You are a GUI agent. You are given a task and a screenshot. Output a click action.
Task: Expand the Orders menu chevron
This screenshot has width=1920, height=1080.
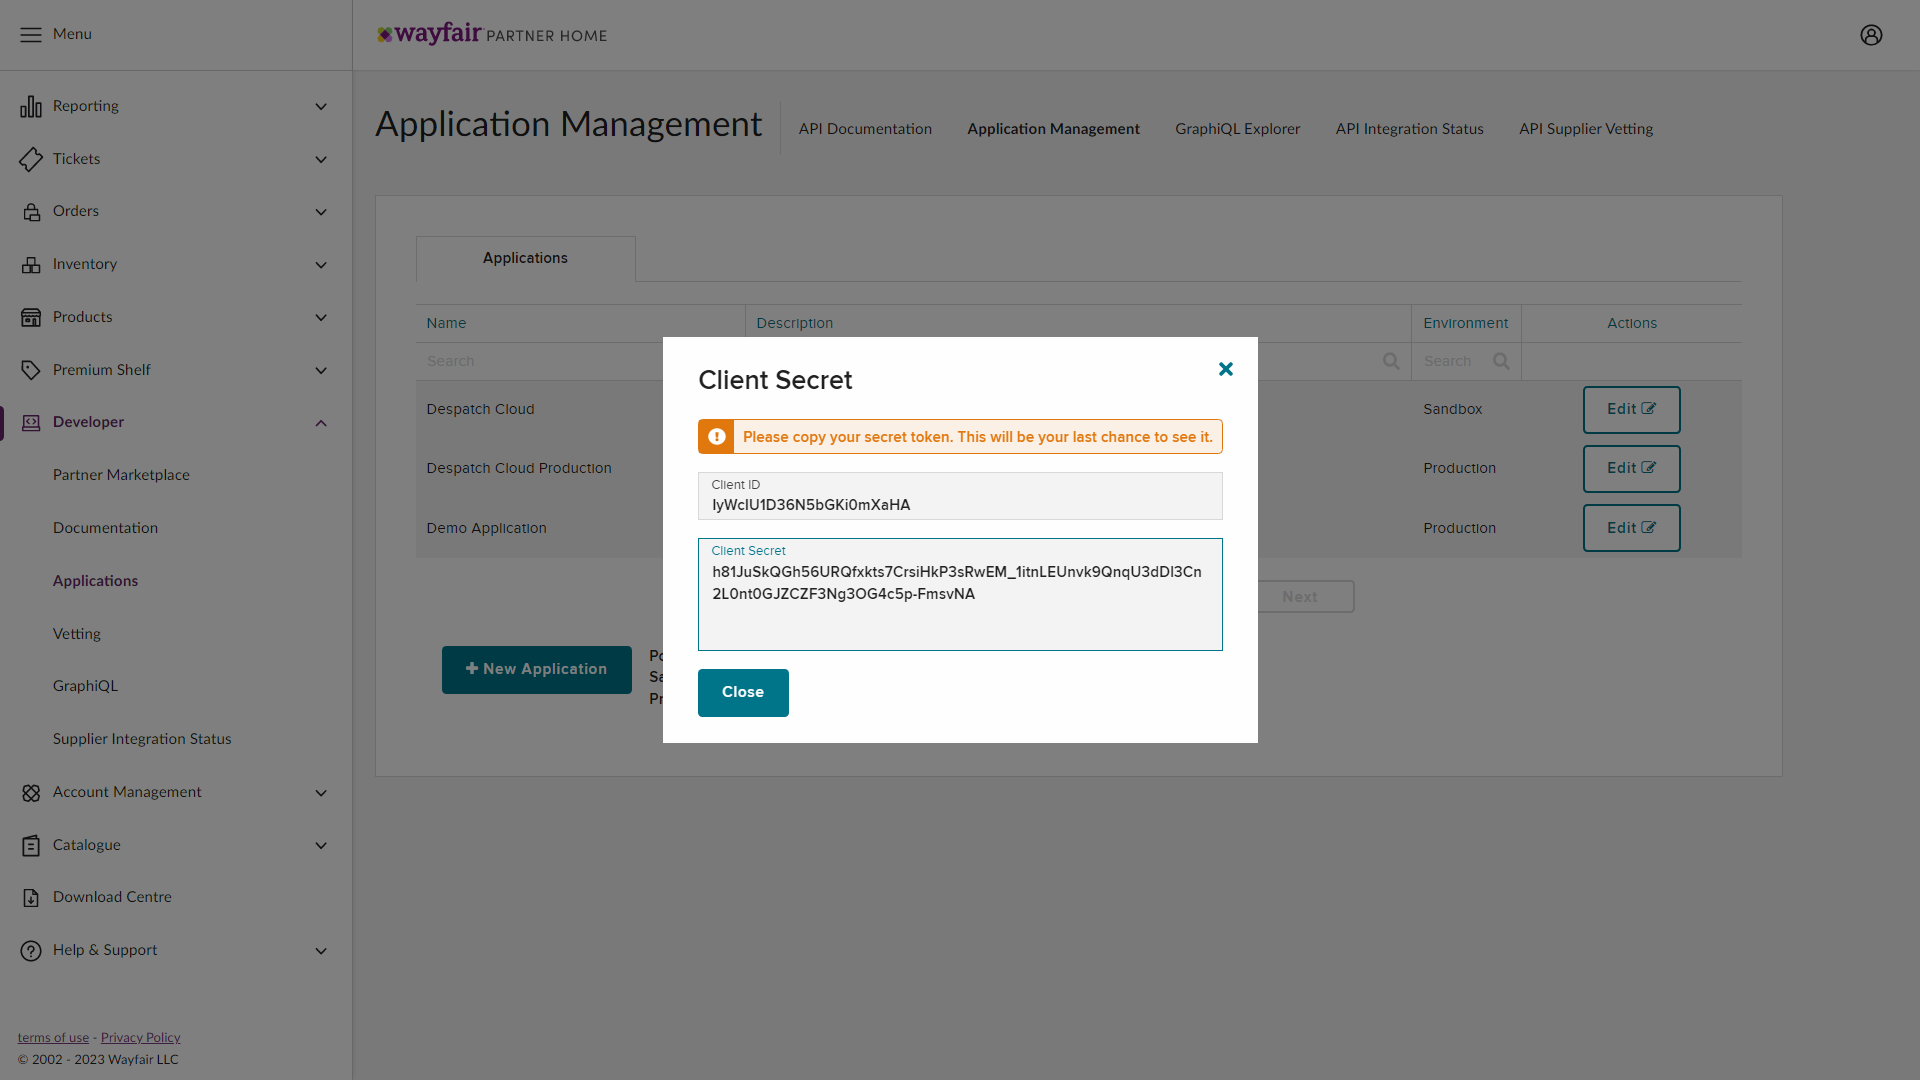click(321, 212)
